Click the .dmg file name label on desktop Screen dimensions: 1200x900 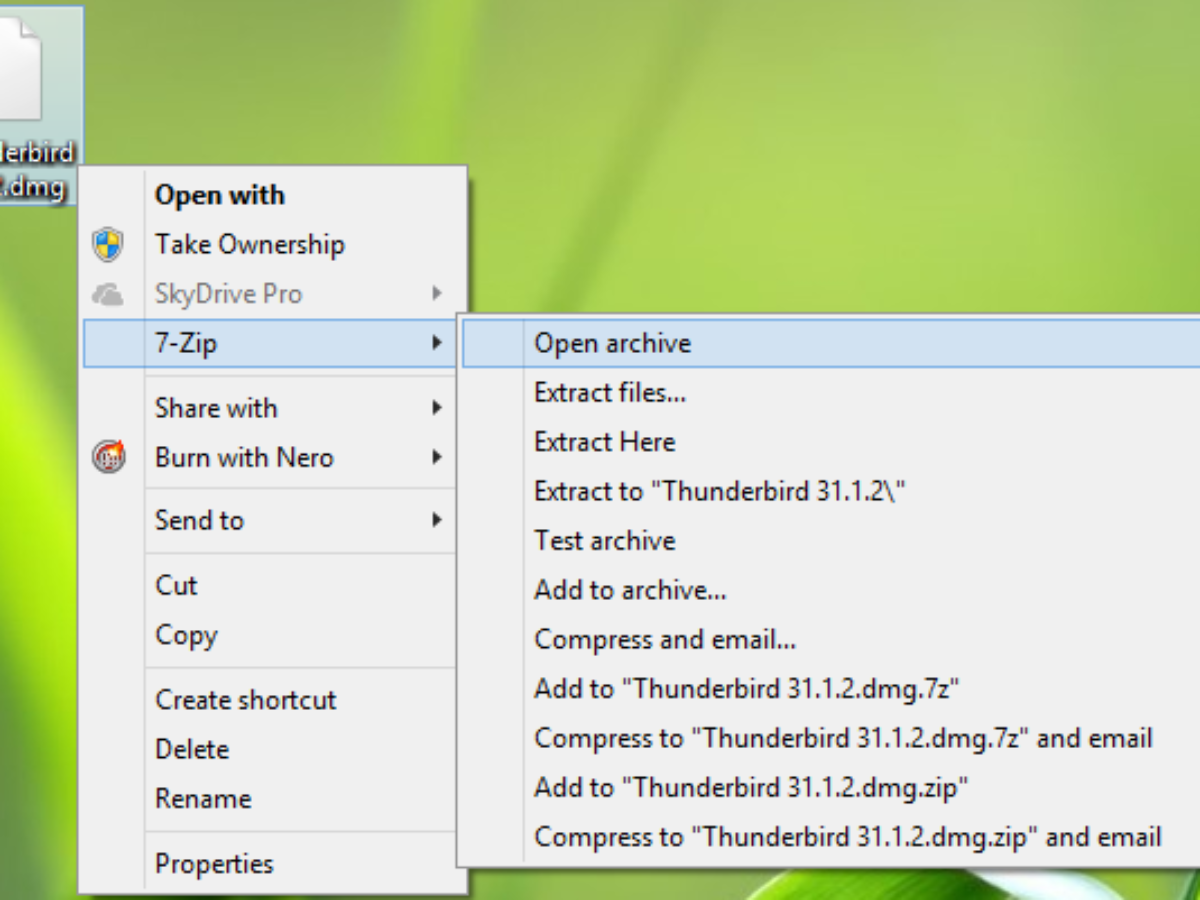coord(37,170)
